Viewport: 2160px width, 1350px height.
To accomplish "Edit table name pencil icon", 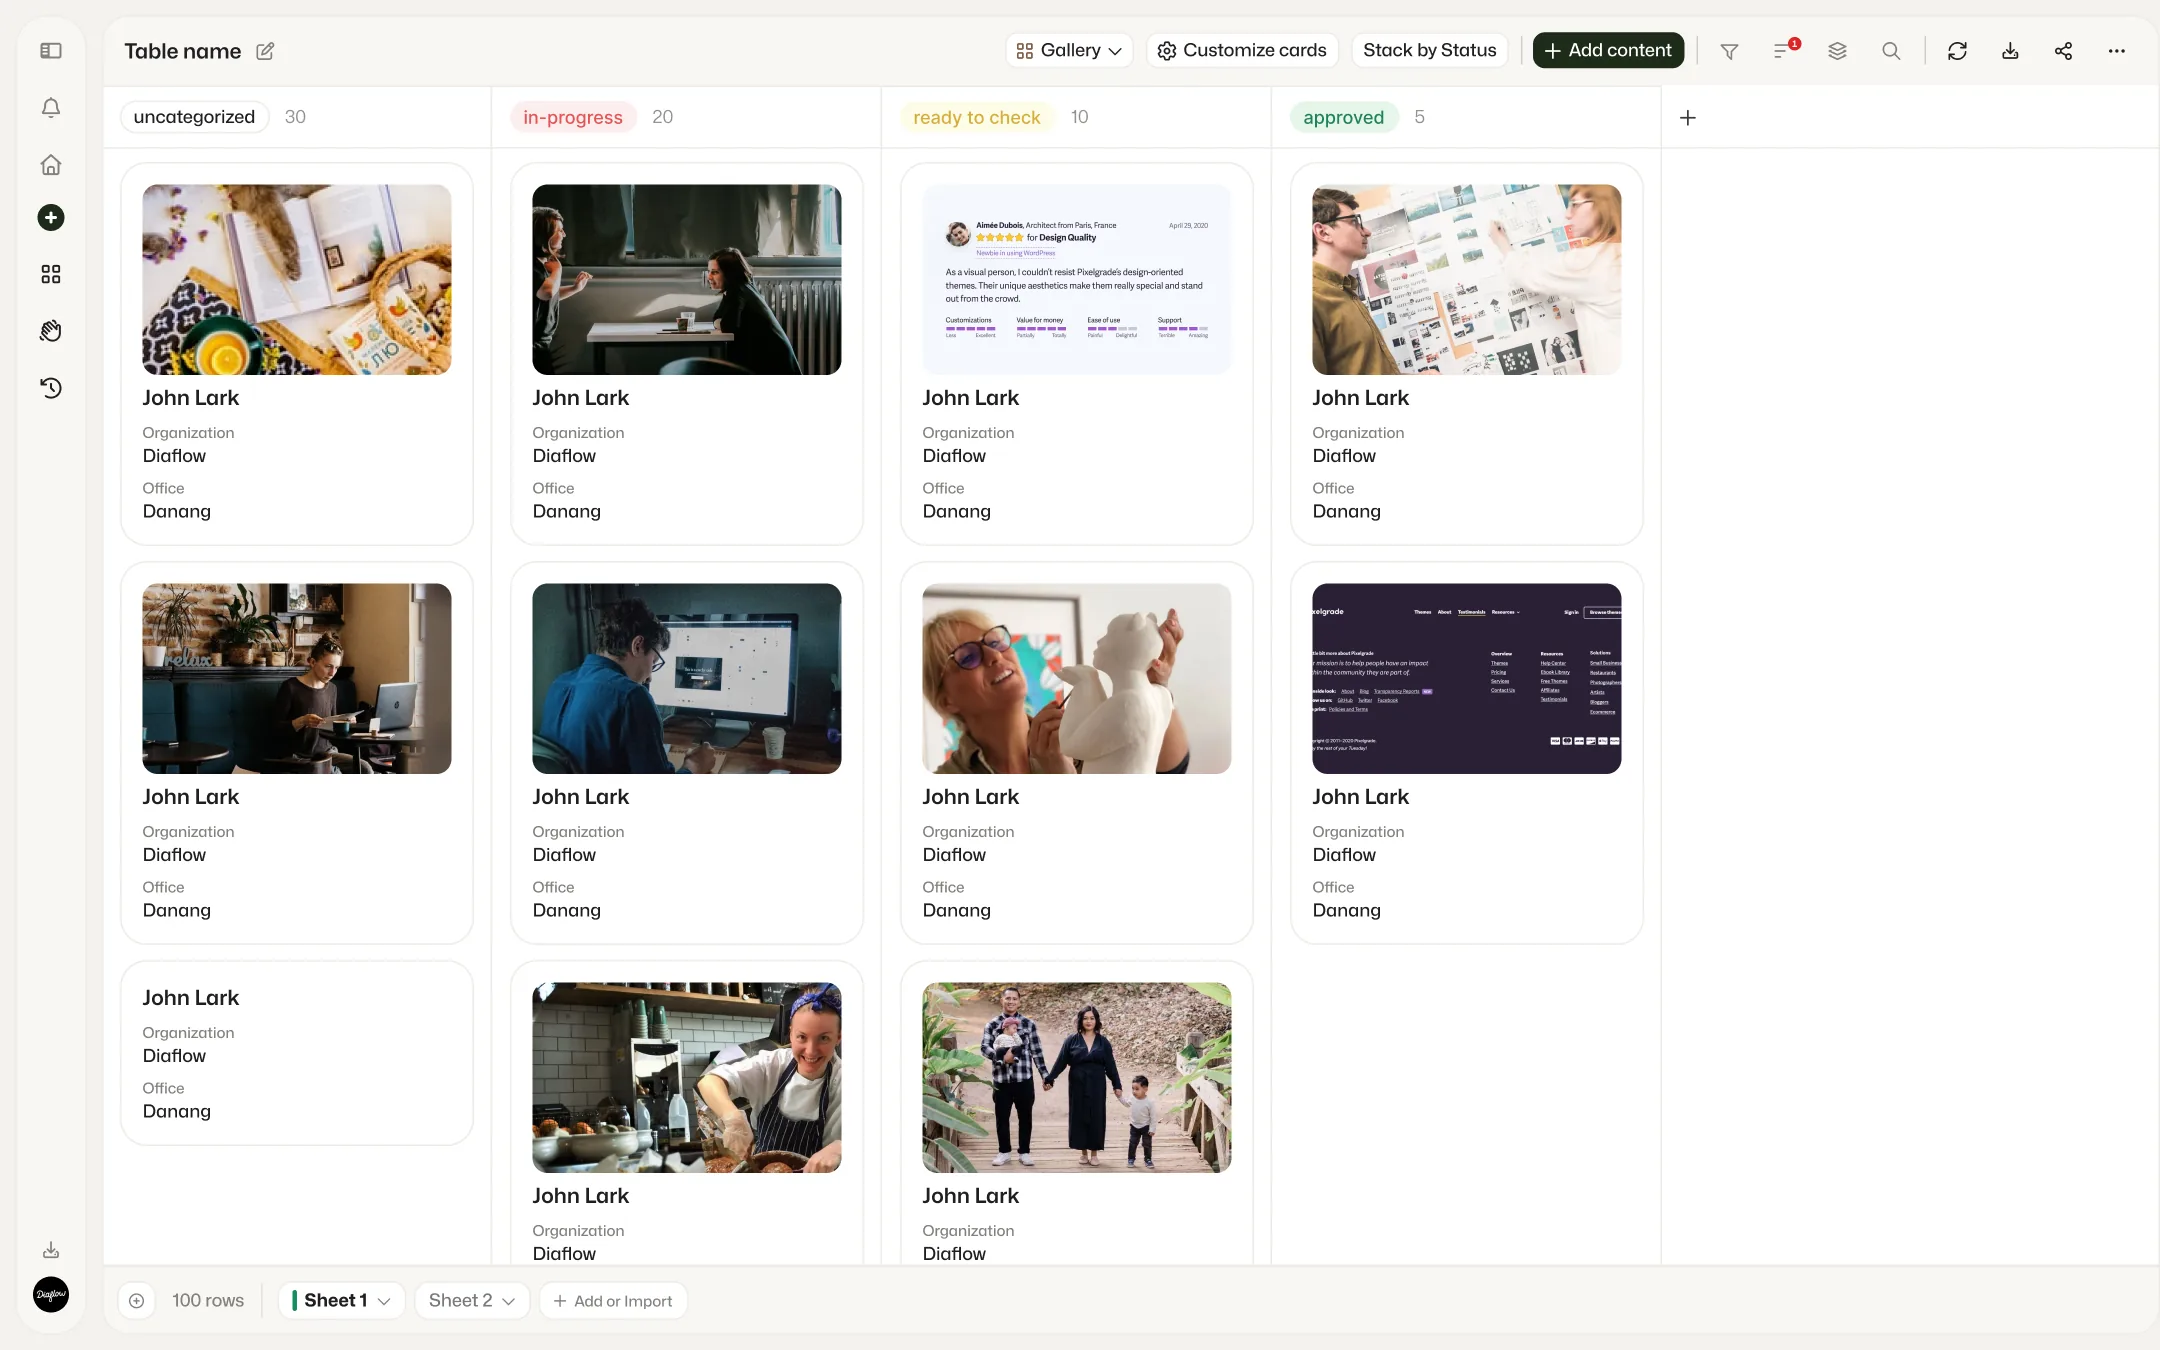I will point(265,51).
